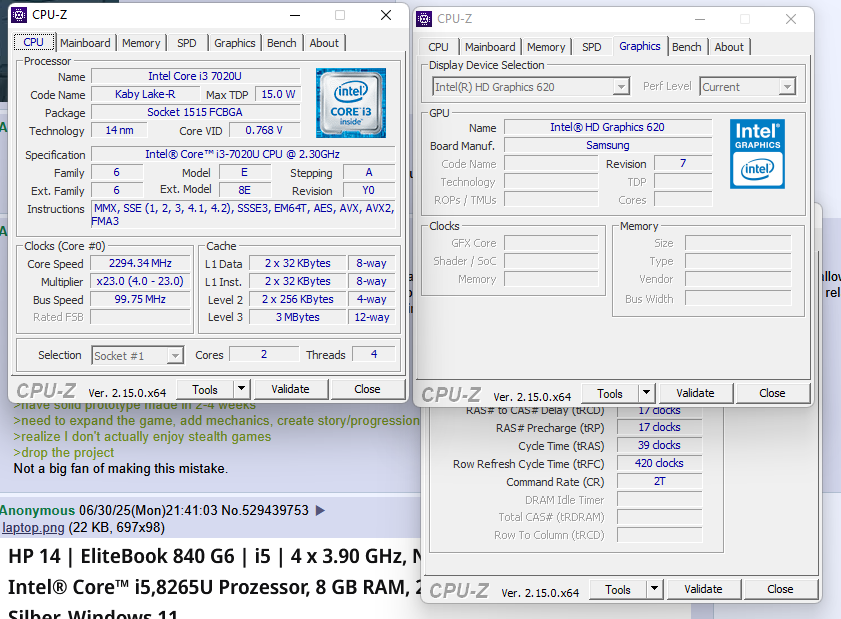The width and height of the screenshot is (841, 619).
Task: Click Validate in the Graphics-tab window
Action: click(x=695, y=393)
